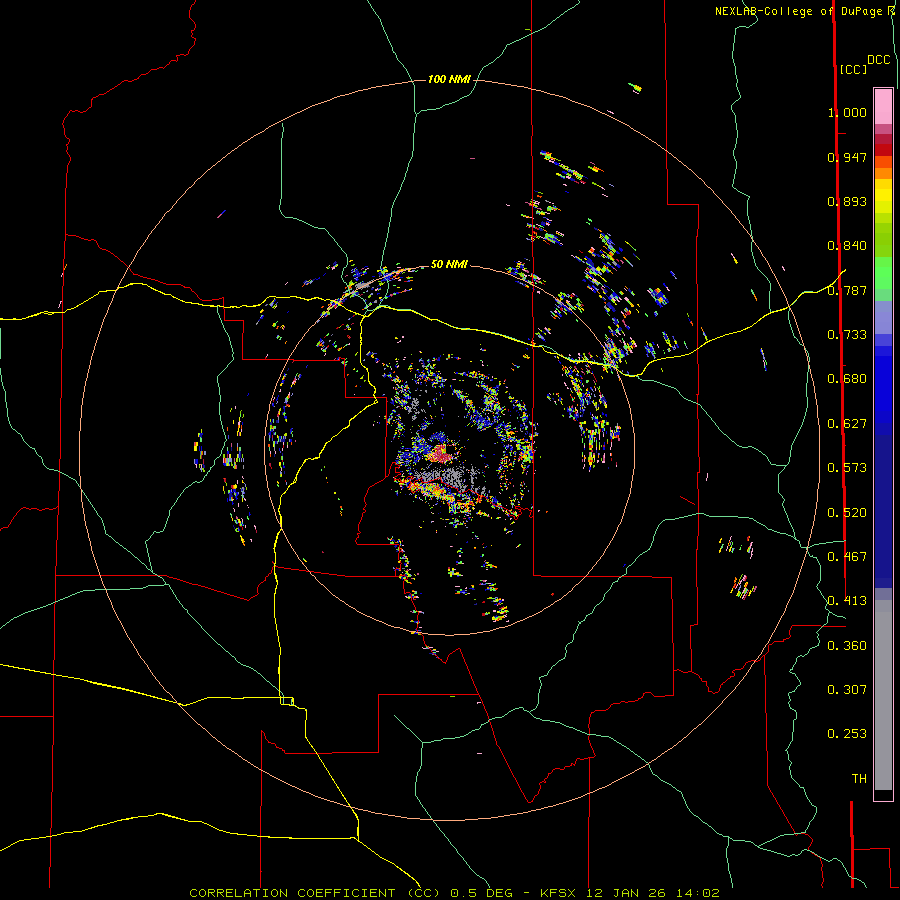Click the 0.893 scale value
Screen dimensions: 900x900
tap(847, 201)
